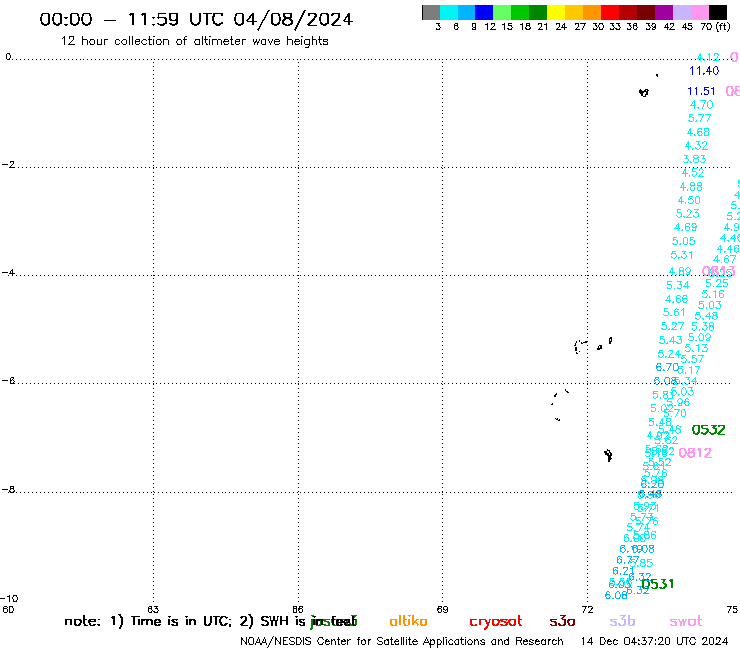Select the 5.77 wave height reading
The image size is (740, 650).
coord(699,118)
